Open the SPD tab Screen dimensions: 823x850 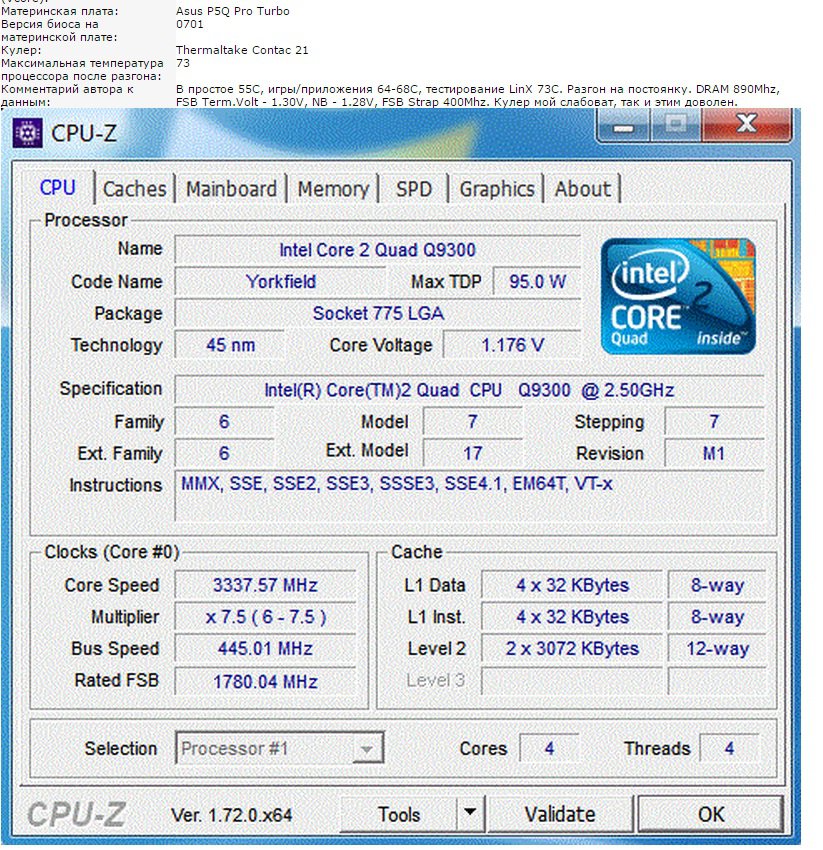(414, 189)
